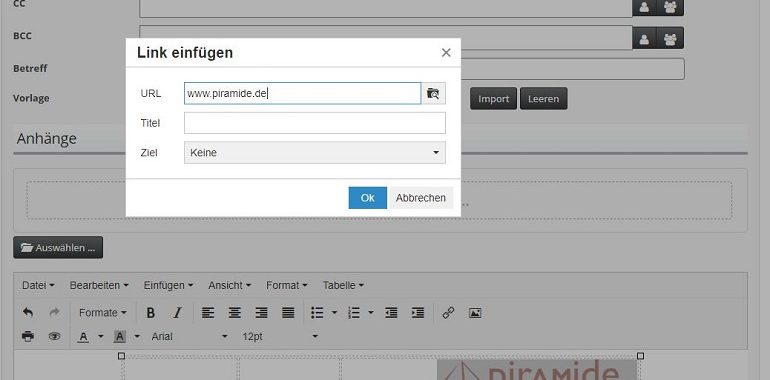This screenshot has height=380, width=770.
Task: Click the Betreff subject field
Action: click(x=412, y=69)
